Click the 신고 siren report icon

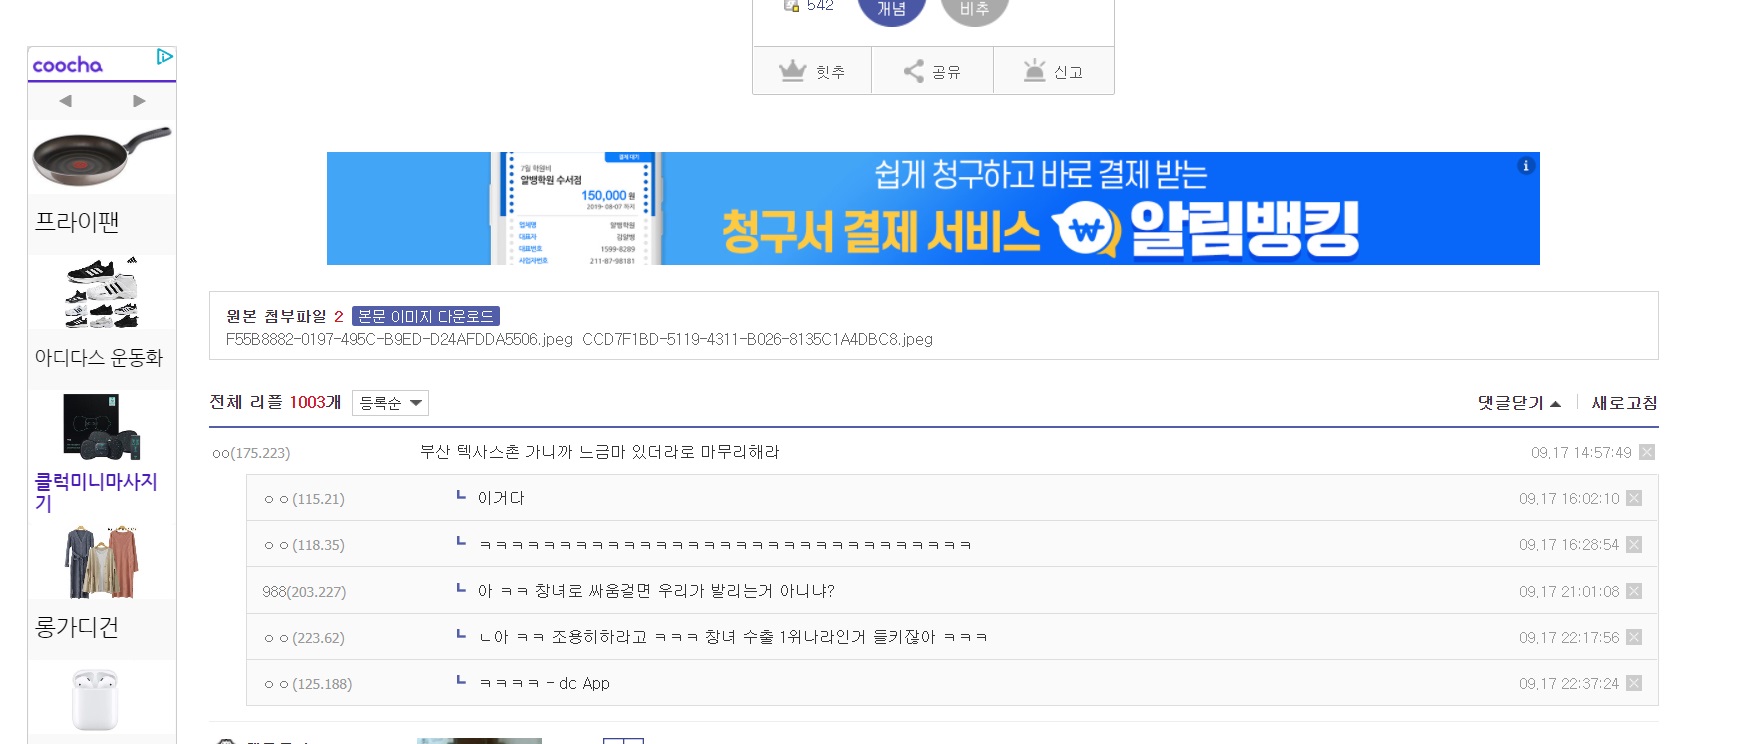(1034, 70)
